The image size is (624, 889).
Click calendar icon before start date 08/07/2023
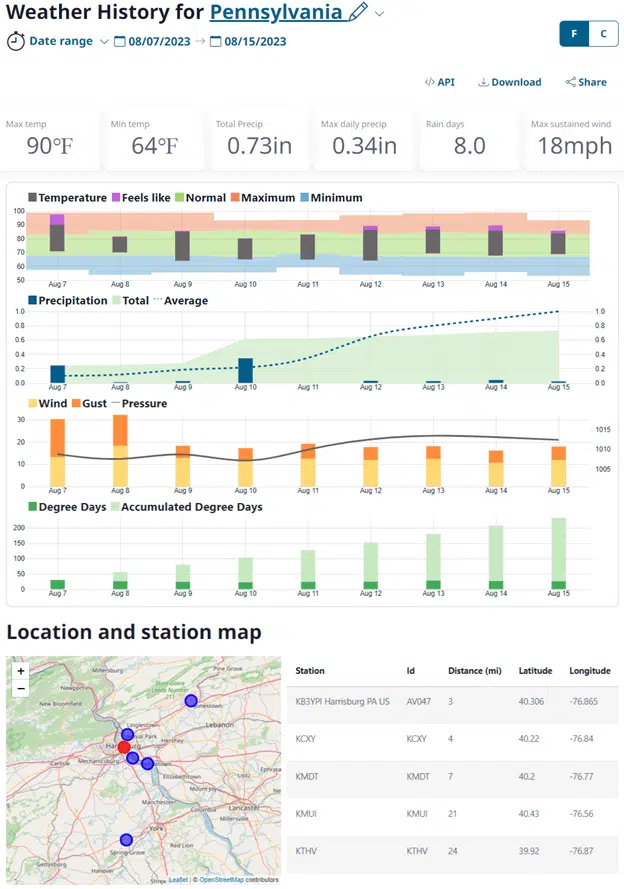(120, 42)
